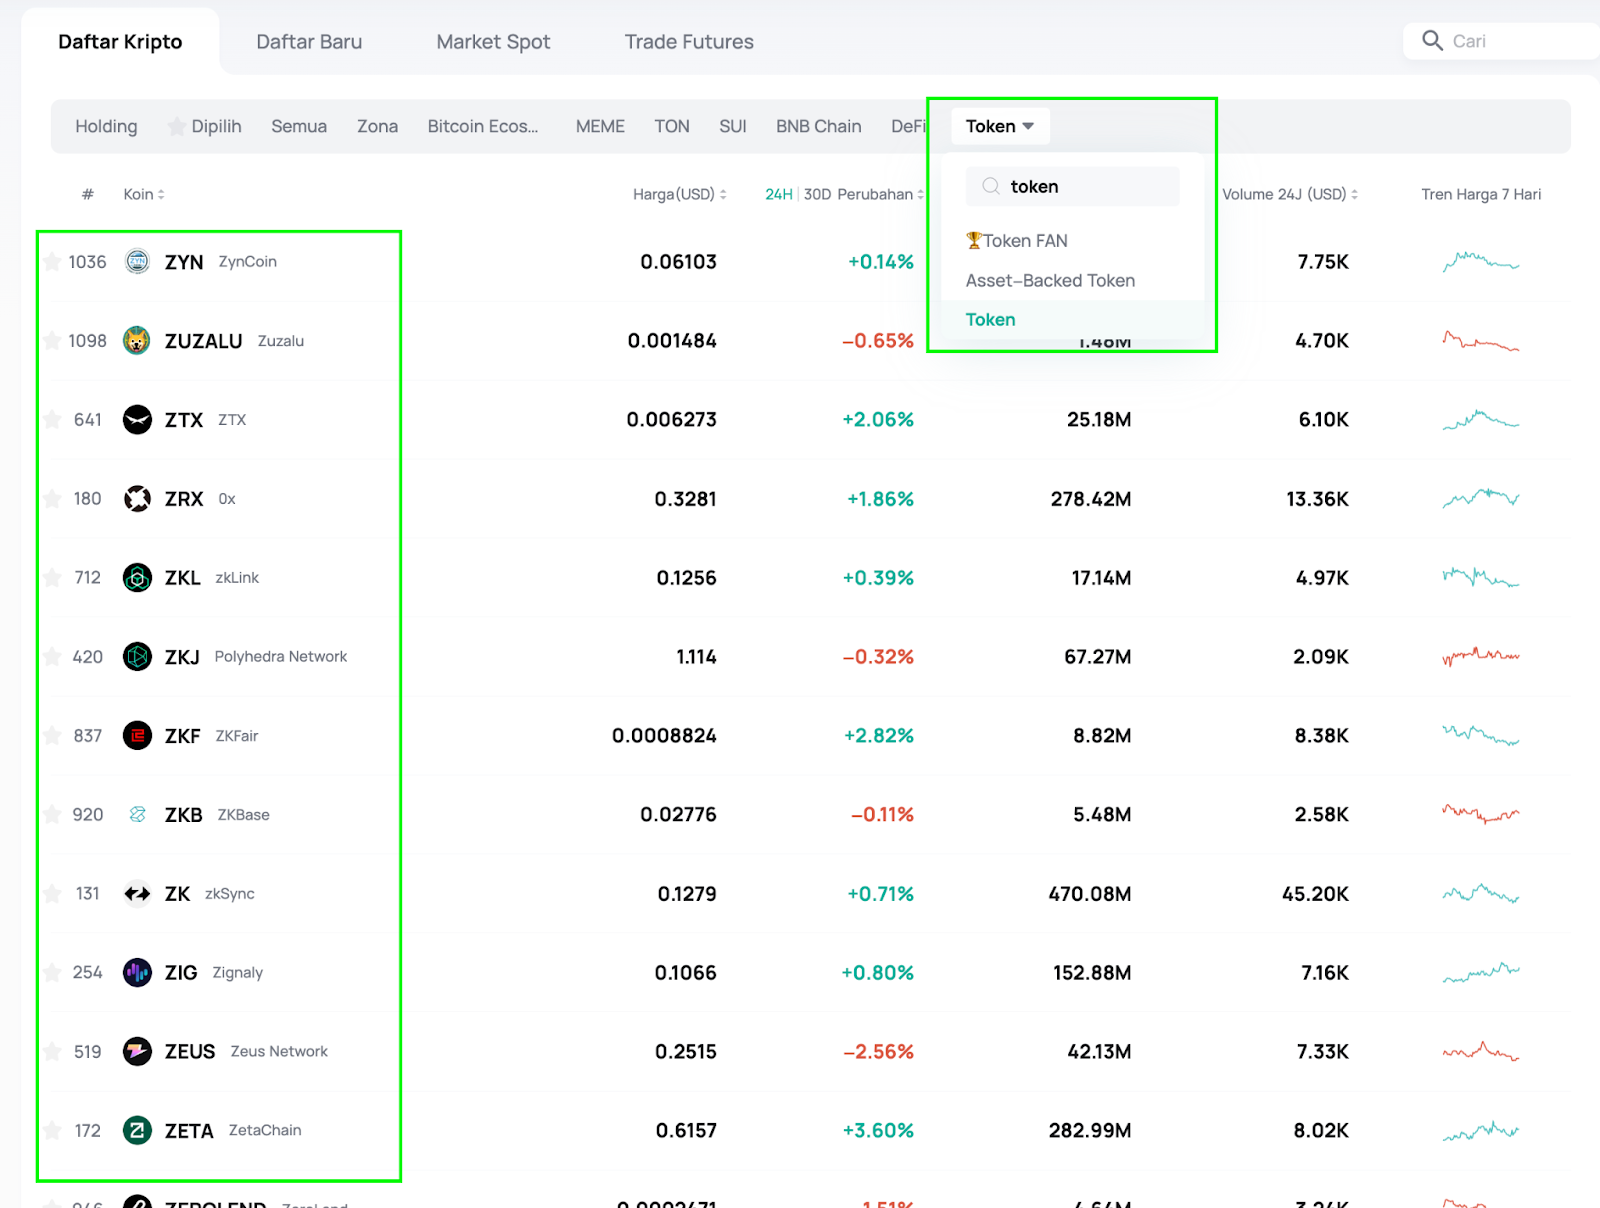Click Tren Harga 7 Hari header
The width and height of the screenshot is (1600, 1208).
point(1481,194)
